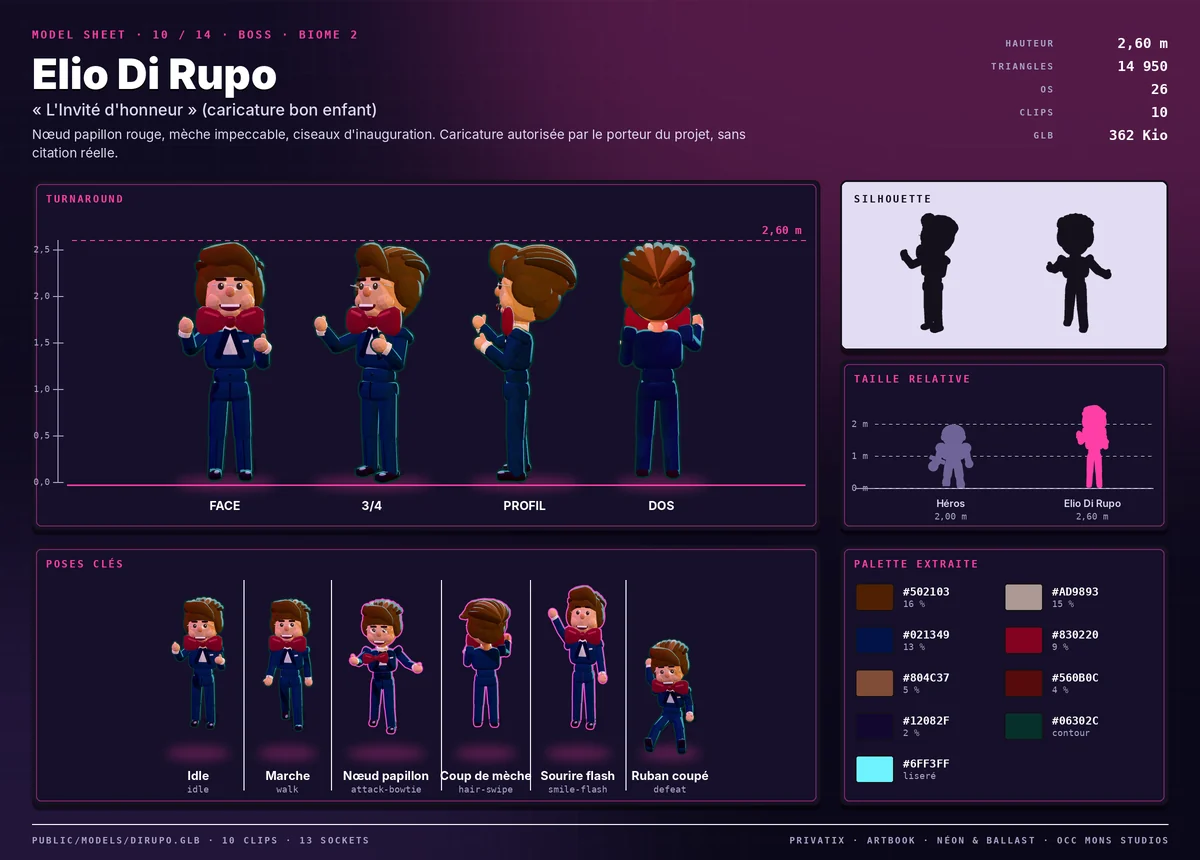Click the 1,0 tick on height axis
Image resolution: width=1200 pixels, height=860 pixels.
(41, 389)
